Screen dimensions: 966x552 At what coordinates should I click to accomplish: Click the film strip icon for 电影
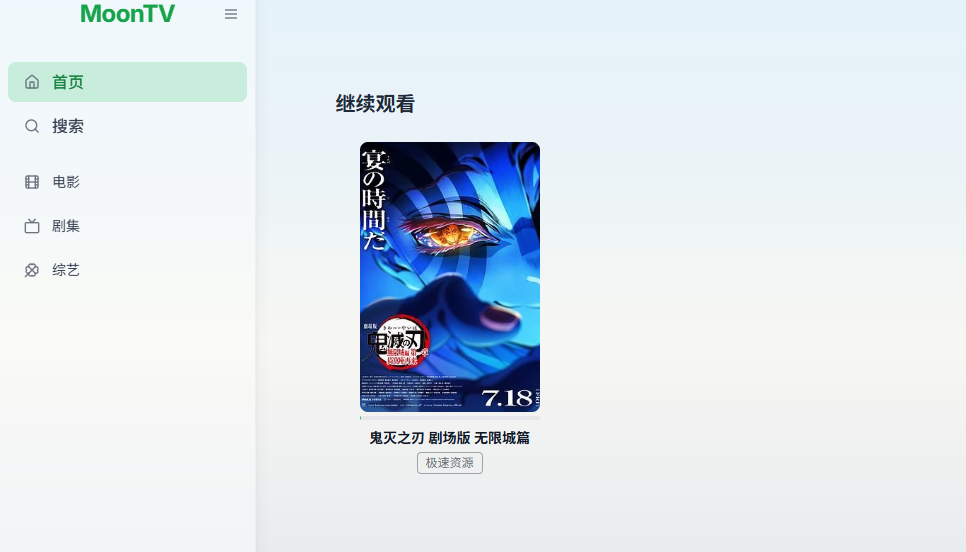(32, 182)
